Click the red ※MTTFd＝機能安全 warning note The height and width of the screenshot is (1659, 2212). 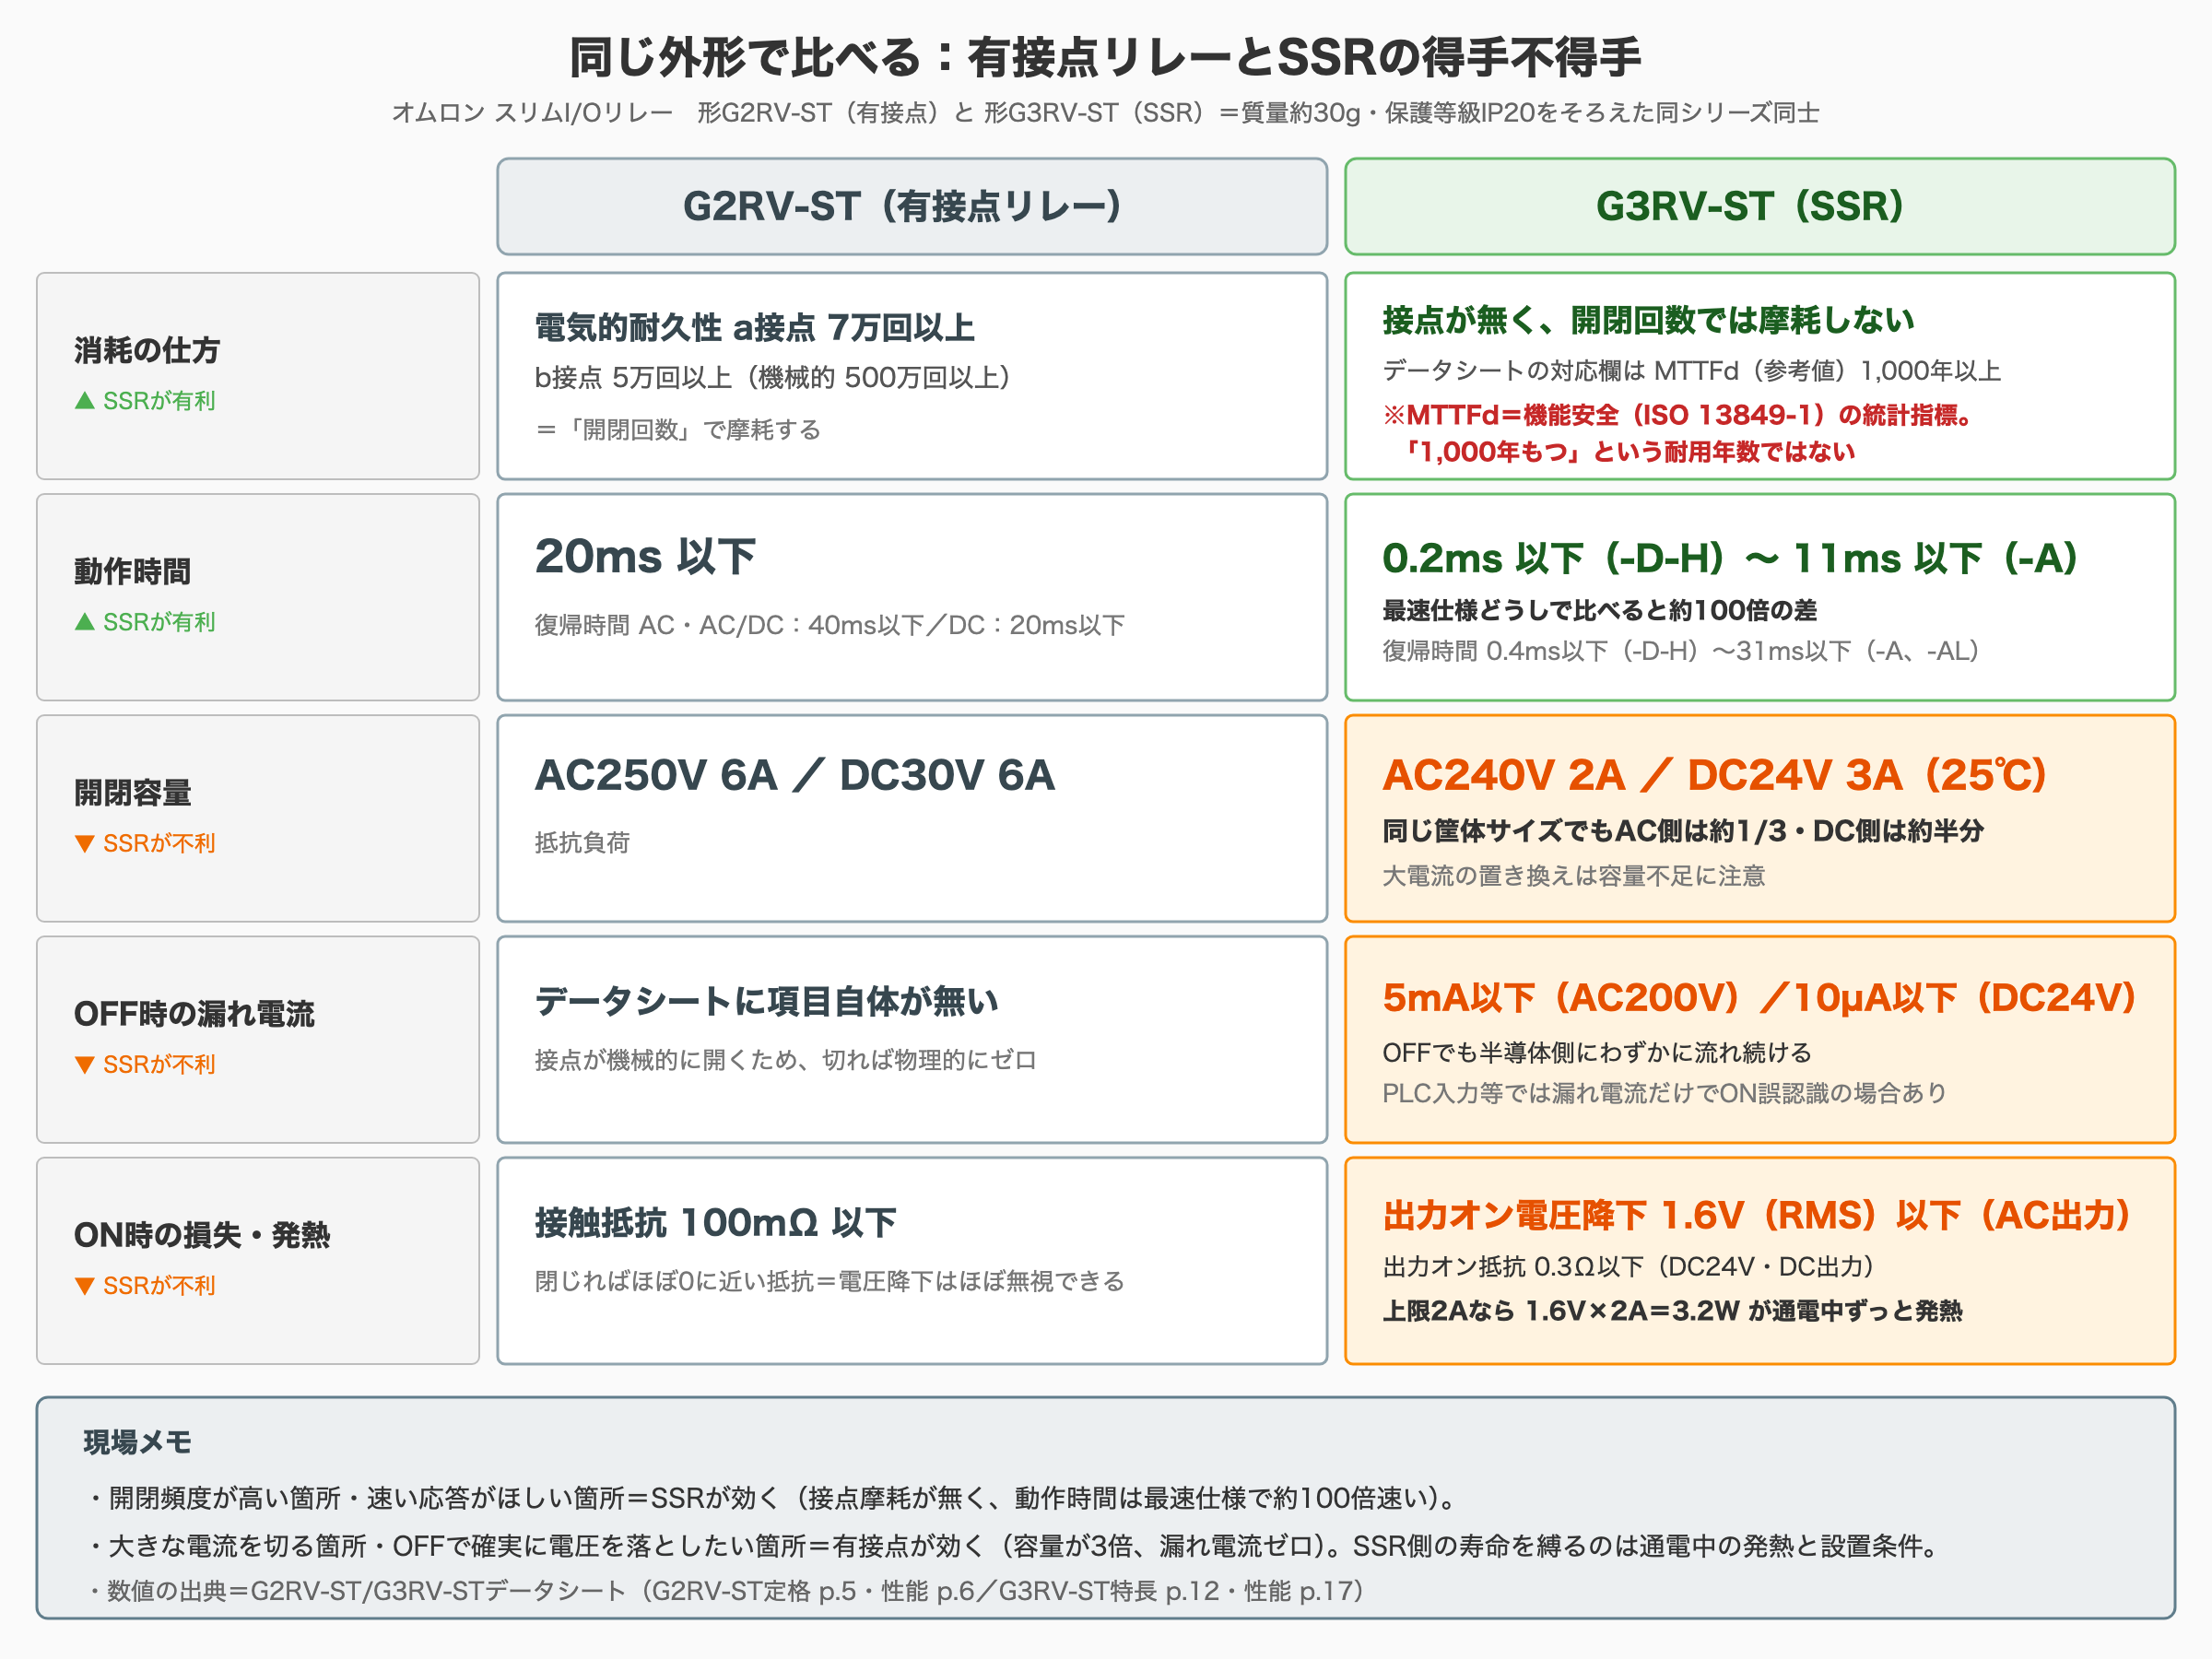click(x=1677, y=433)
